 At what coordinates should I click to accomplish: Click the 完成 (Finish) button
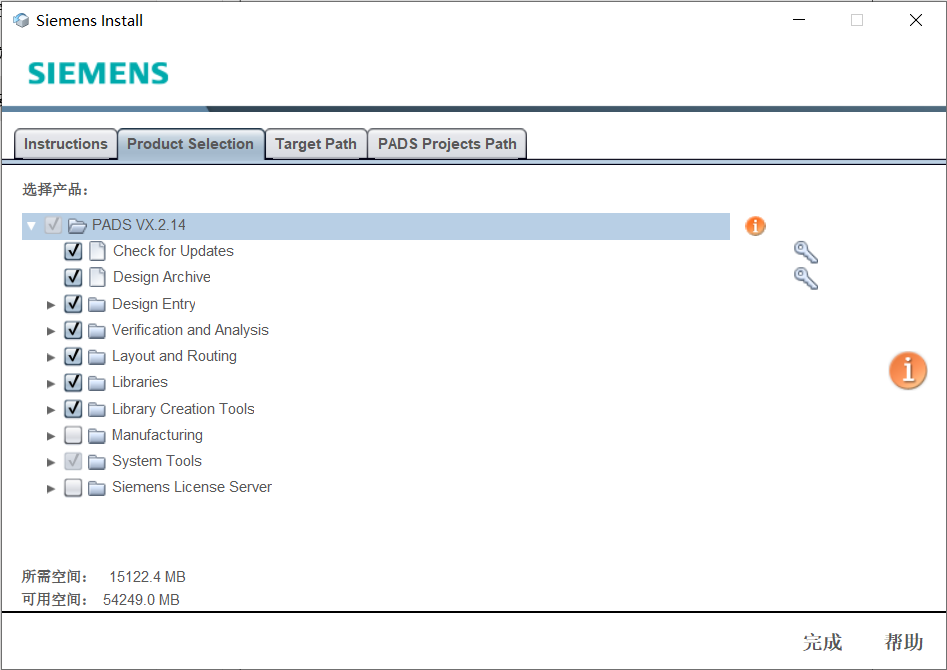tap(822, 642)
